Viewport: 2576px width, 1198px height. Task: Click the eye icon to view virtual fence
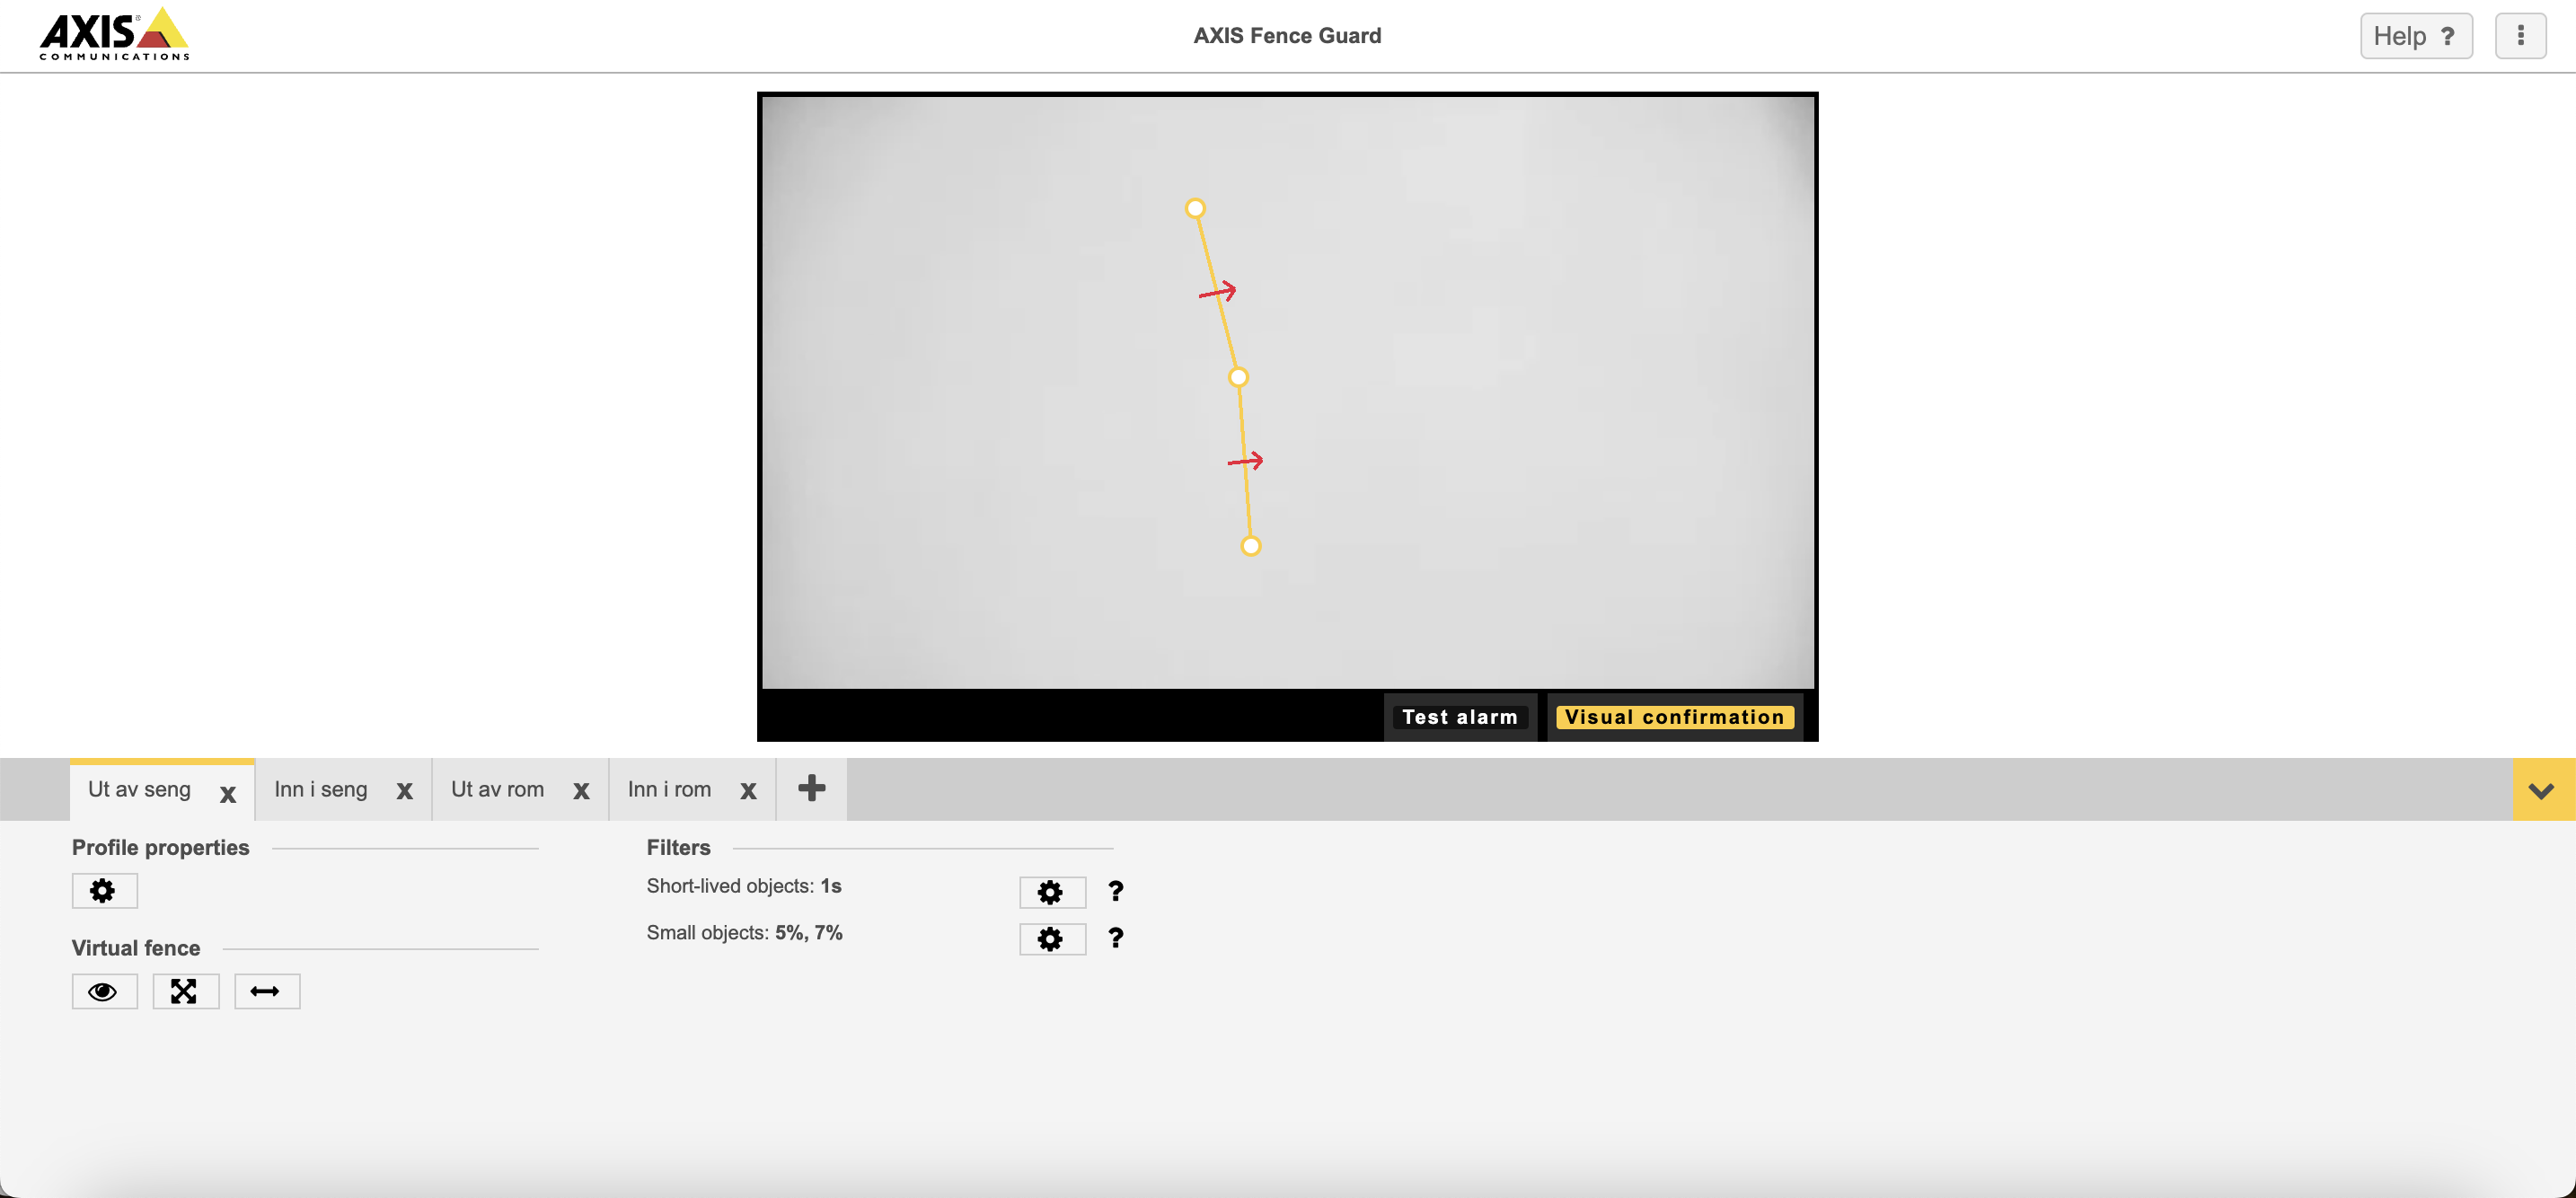[x=103, y=990]
